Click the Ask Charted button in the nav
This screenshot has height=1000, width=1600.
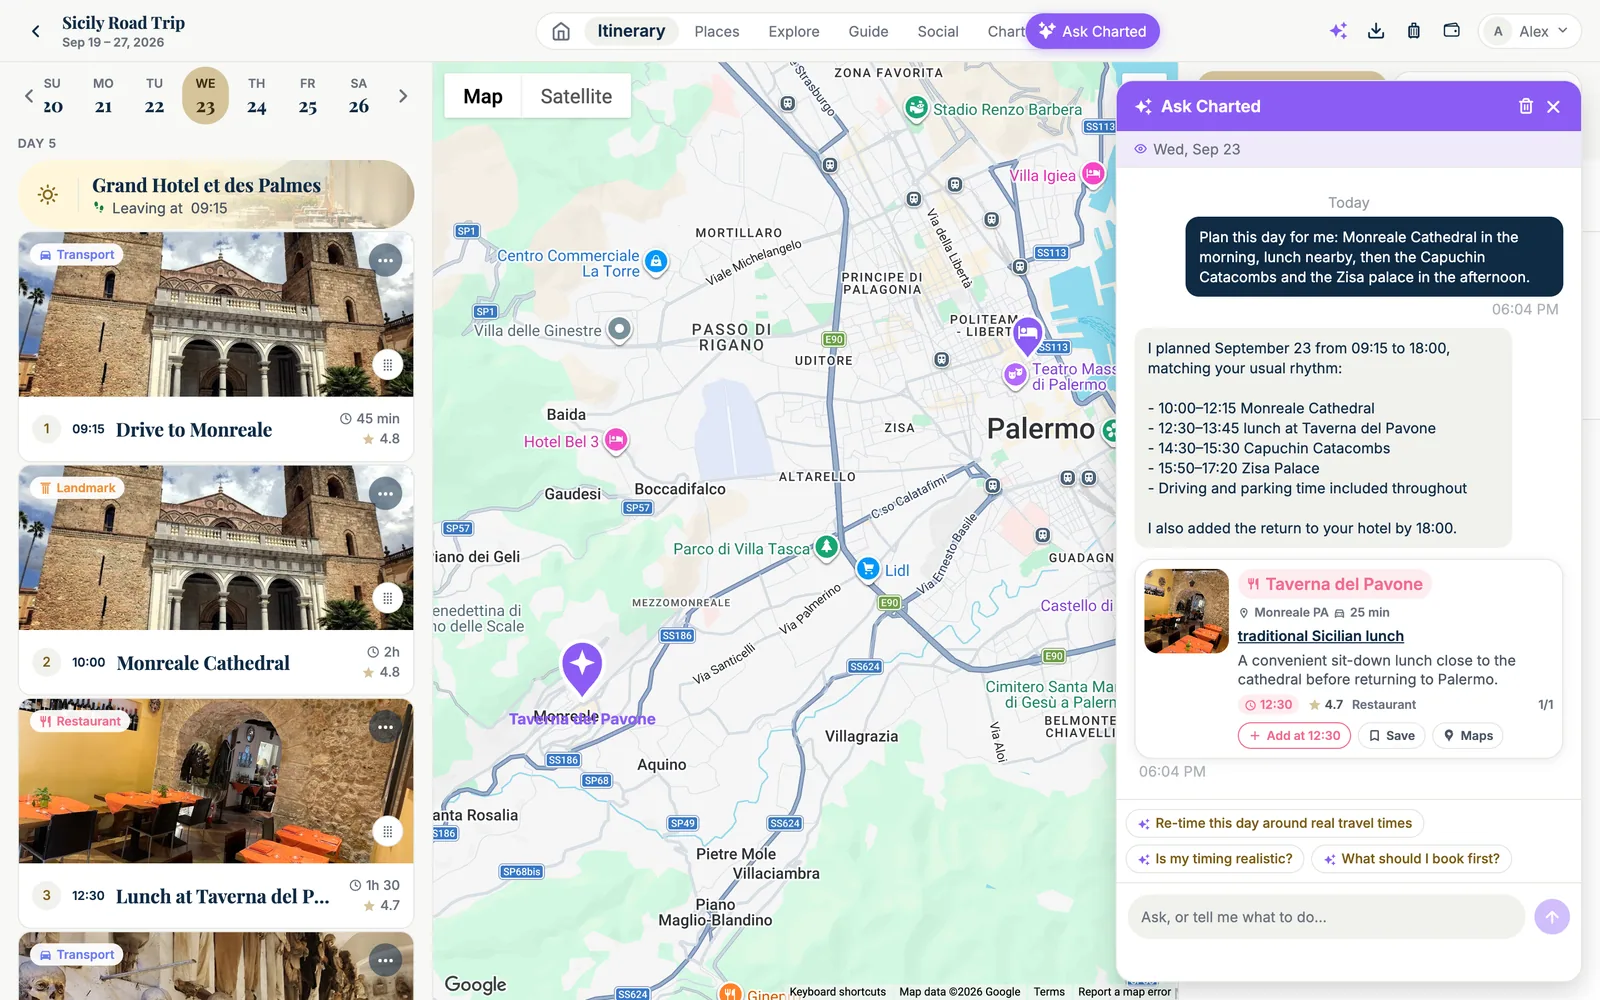click(1093, 31)
